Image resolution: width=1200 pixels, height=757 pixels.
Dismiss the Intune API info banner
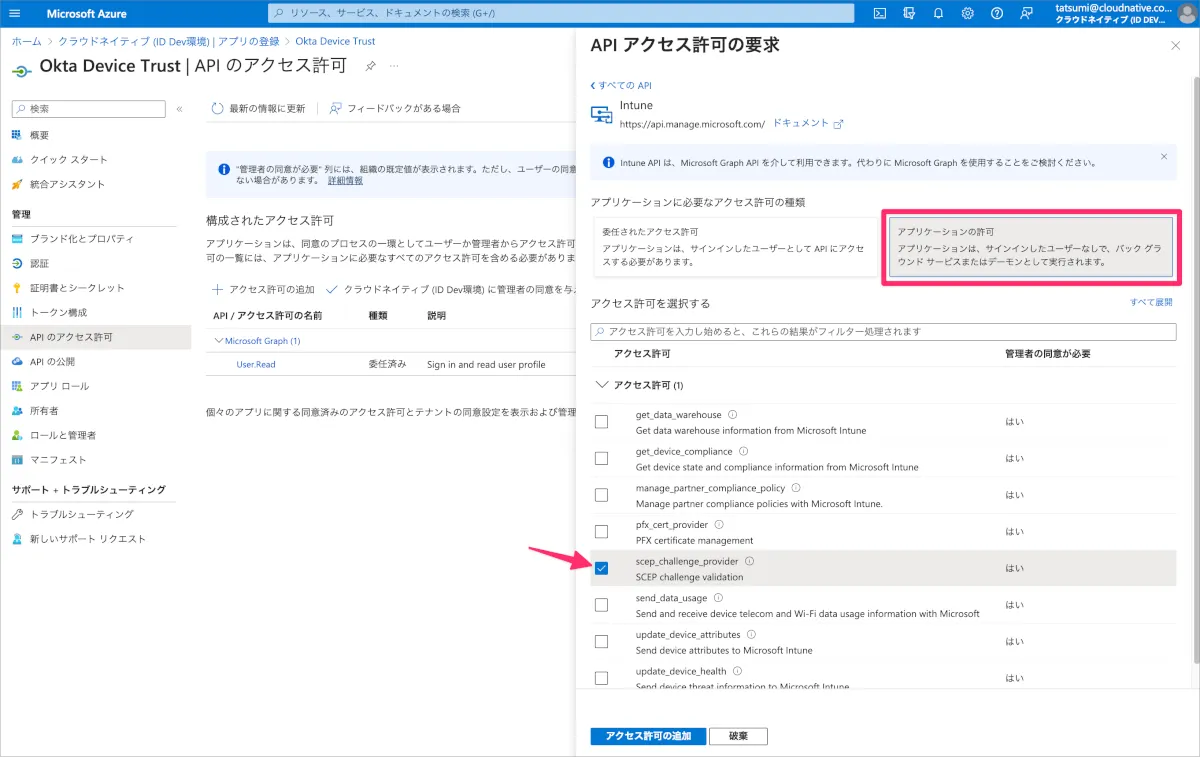(1163, 157)
